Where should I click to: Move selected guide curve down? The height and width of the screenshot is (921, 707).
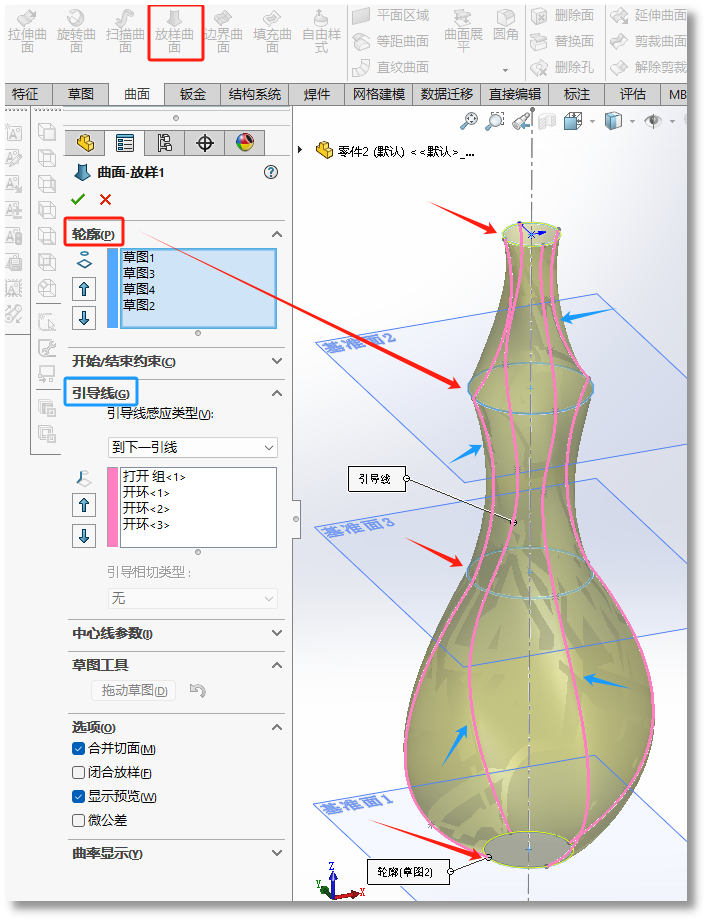point(84,535)
